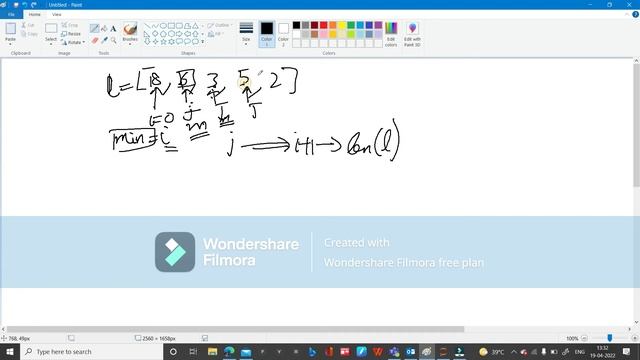The width and height of the screenshot is (640, 360).
Task: Click zoom out minus button
Action: pyautogui.click(x=584, y=338)
